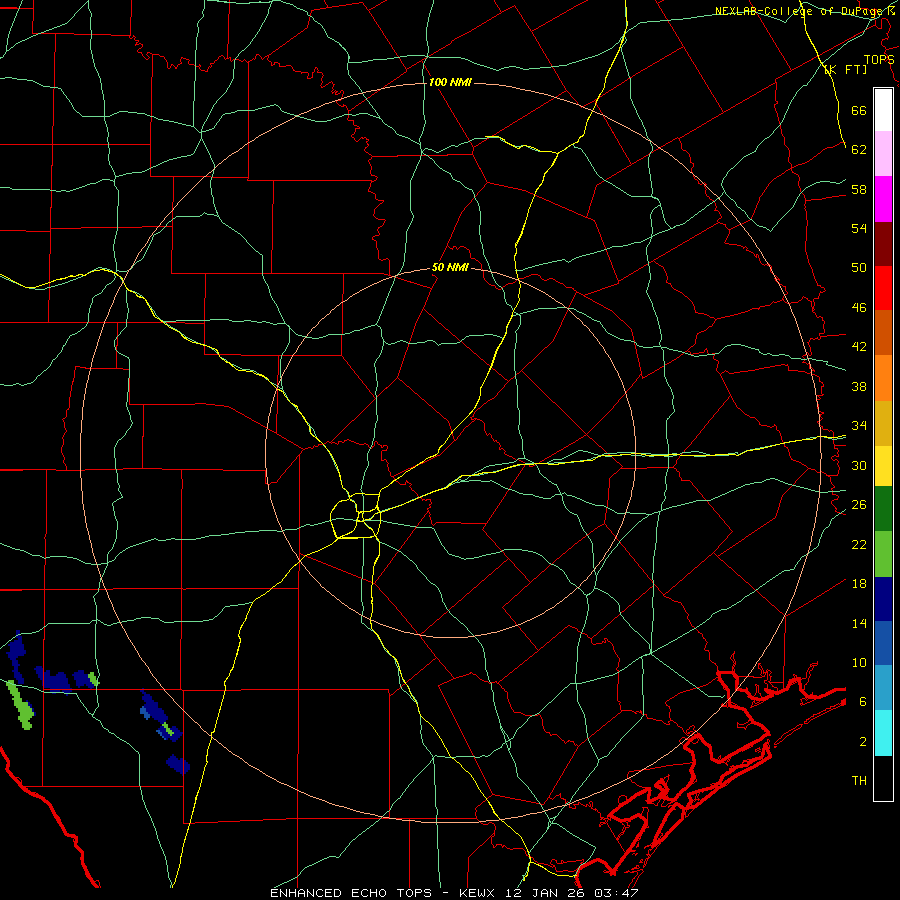This screenshot has height=900, width=900.
Task: Click the dark red legend color band
Action: pyautogui.click(x=883, y=244)
